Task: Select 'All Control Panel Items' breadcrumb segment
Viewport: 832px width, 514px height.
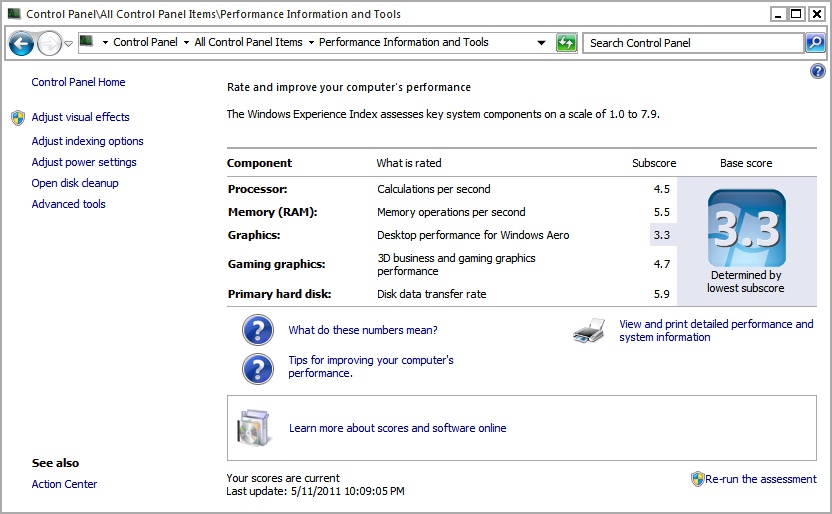Action: tap(248, 43)
